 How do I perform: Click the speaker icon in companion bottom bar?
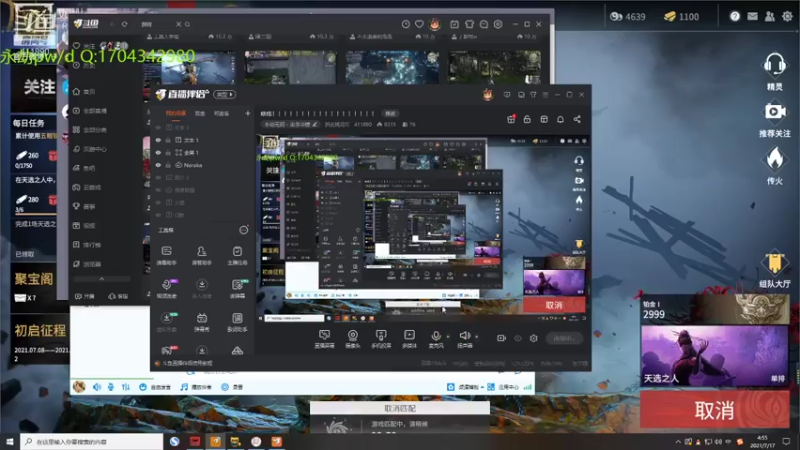[x=464, y=335]
